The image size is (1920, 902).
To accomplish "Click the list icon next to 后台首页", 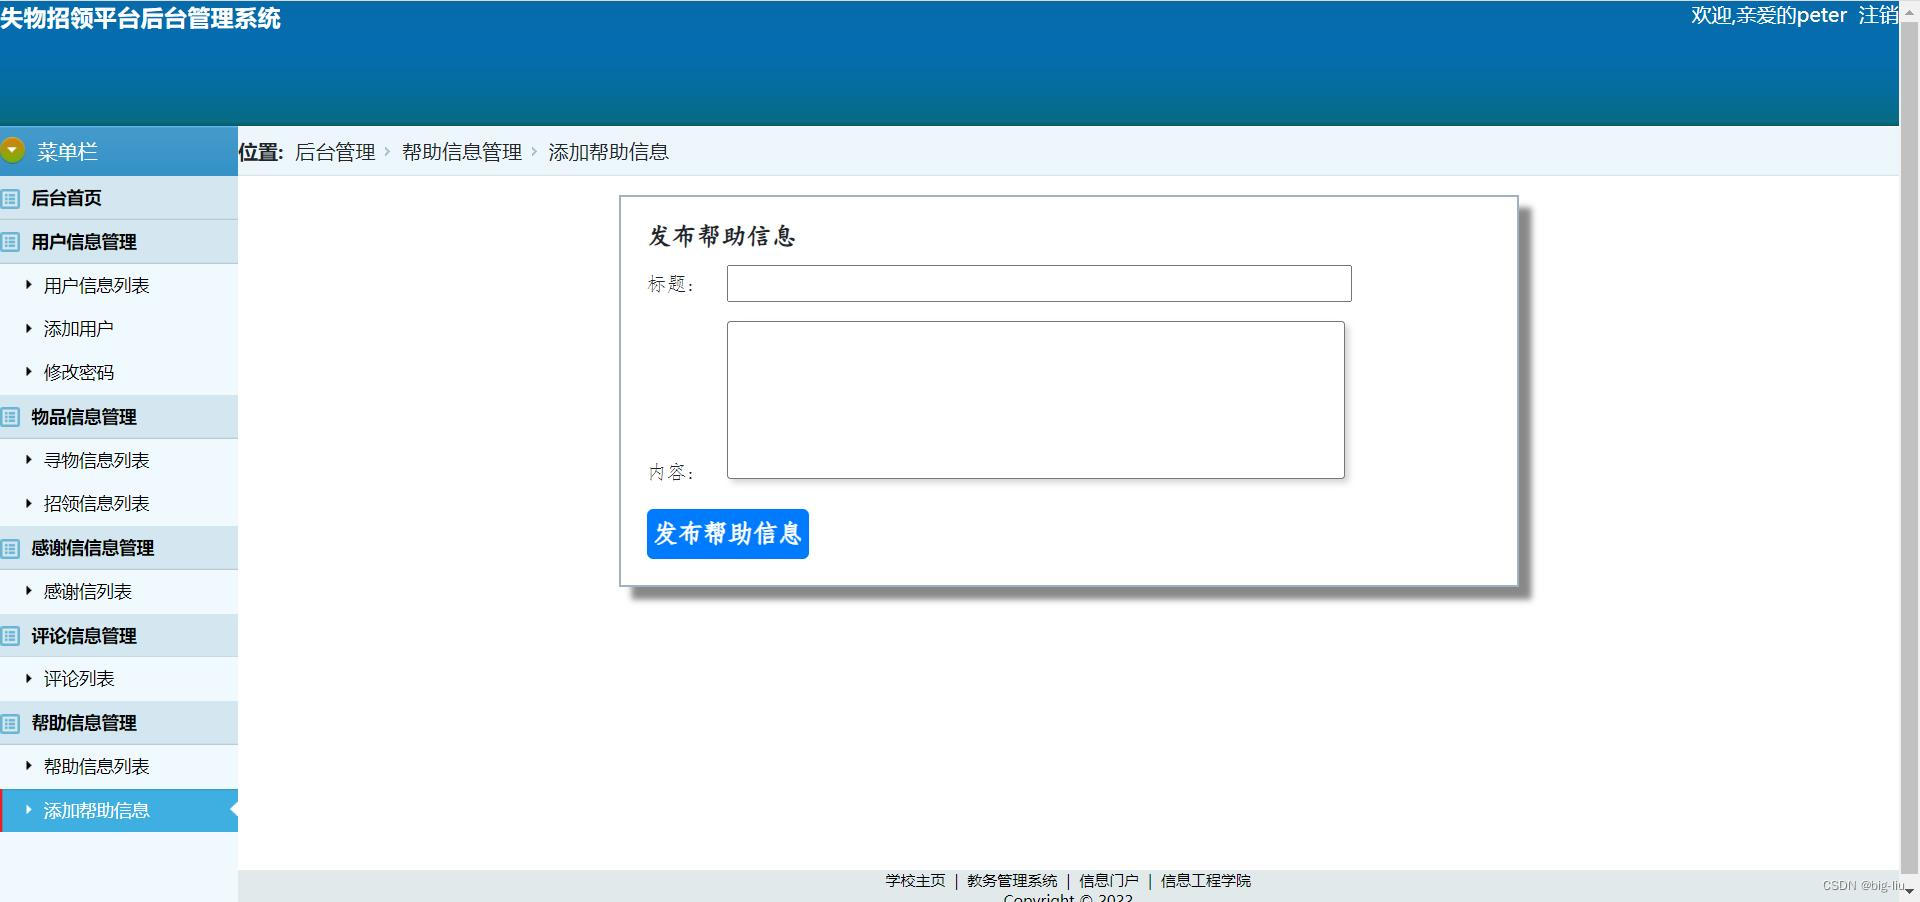I will click(x=10, y=198).
